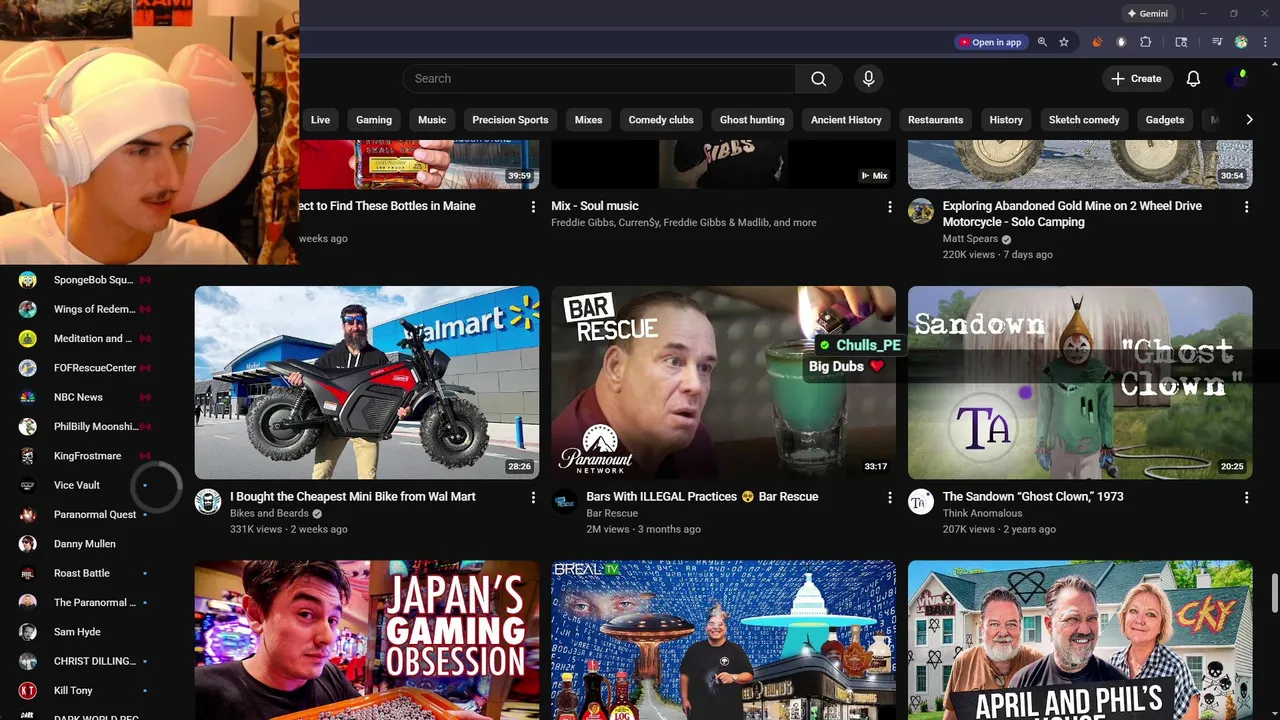Open the orange extension icon

click(1097, 42)
